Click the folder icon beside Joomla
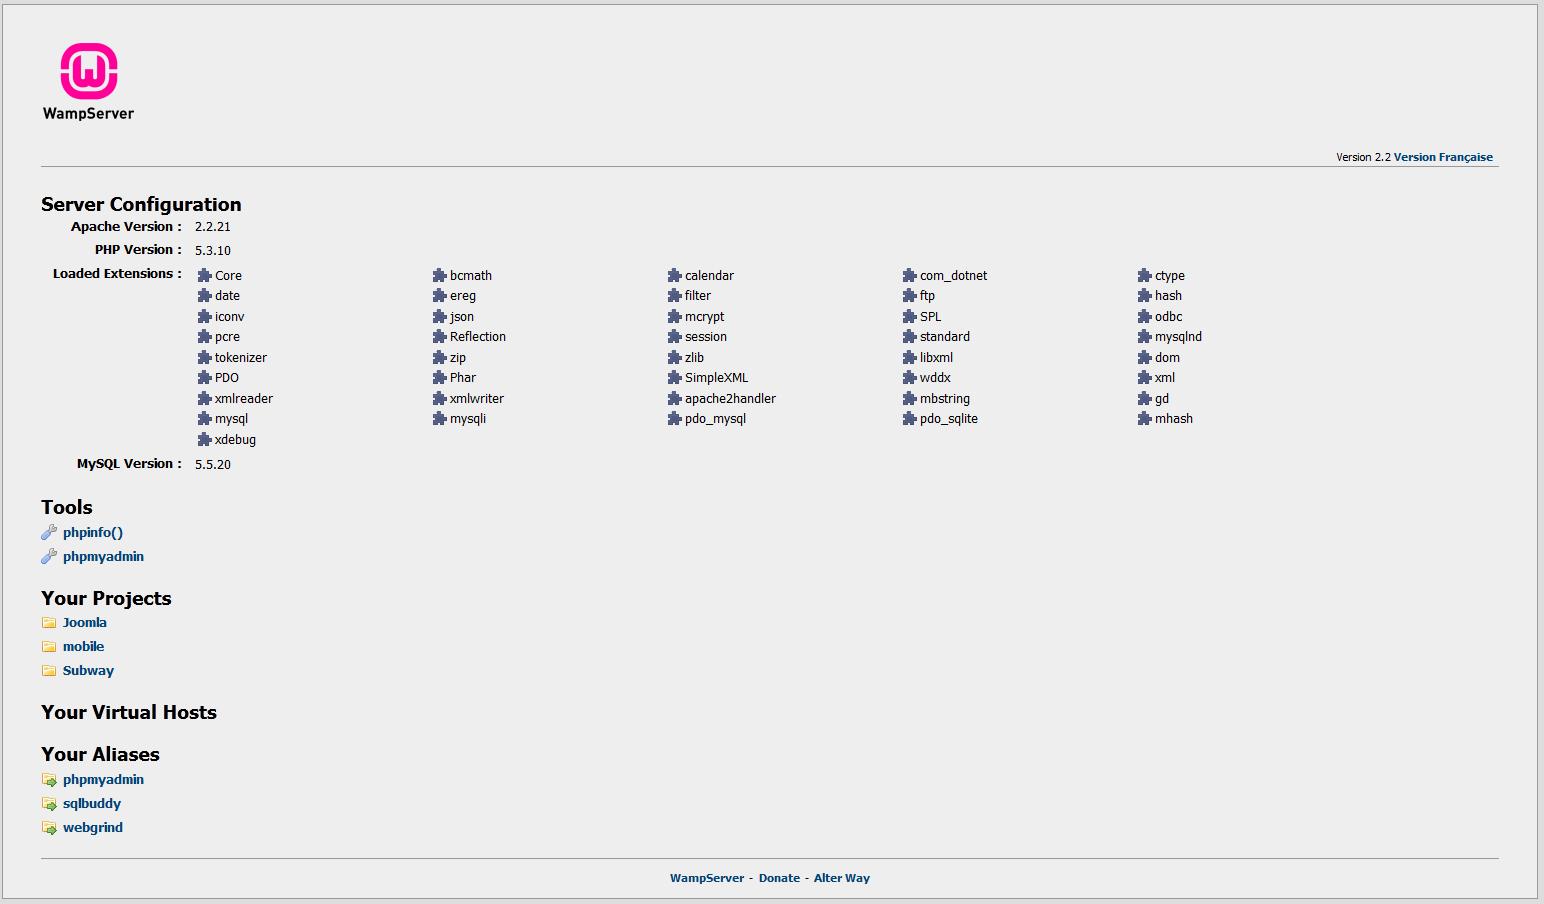Viewport: 1544px width, 904px height. [x=49, y=622]
